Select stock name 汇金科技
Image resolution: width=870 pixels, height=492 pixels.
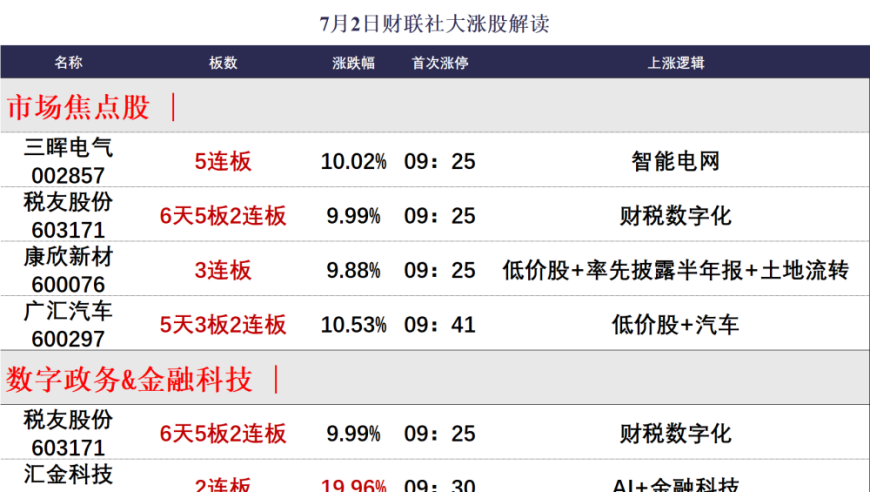point(68,474)
